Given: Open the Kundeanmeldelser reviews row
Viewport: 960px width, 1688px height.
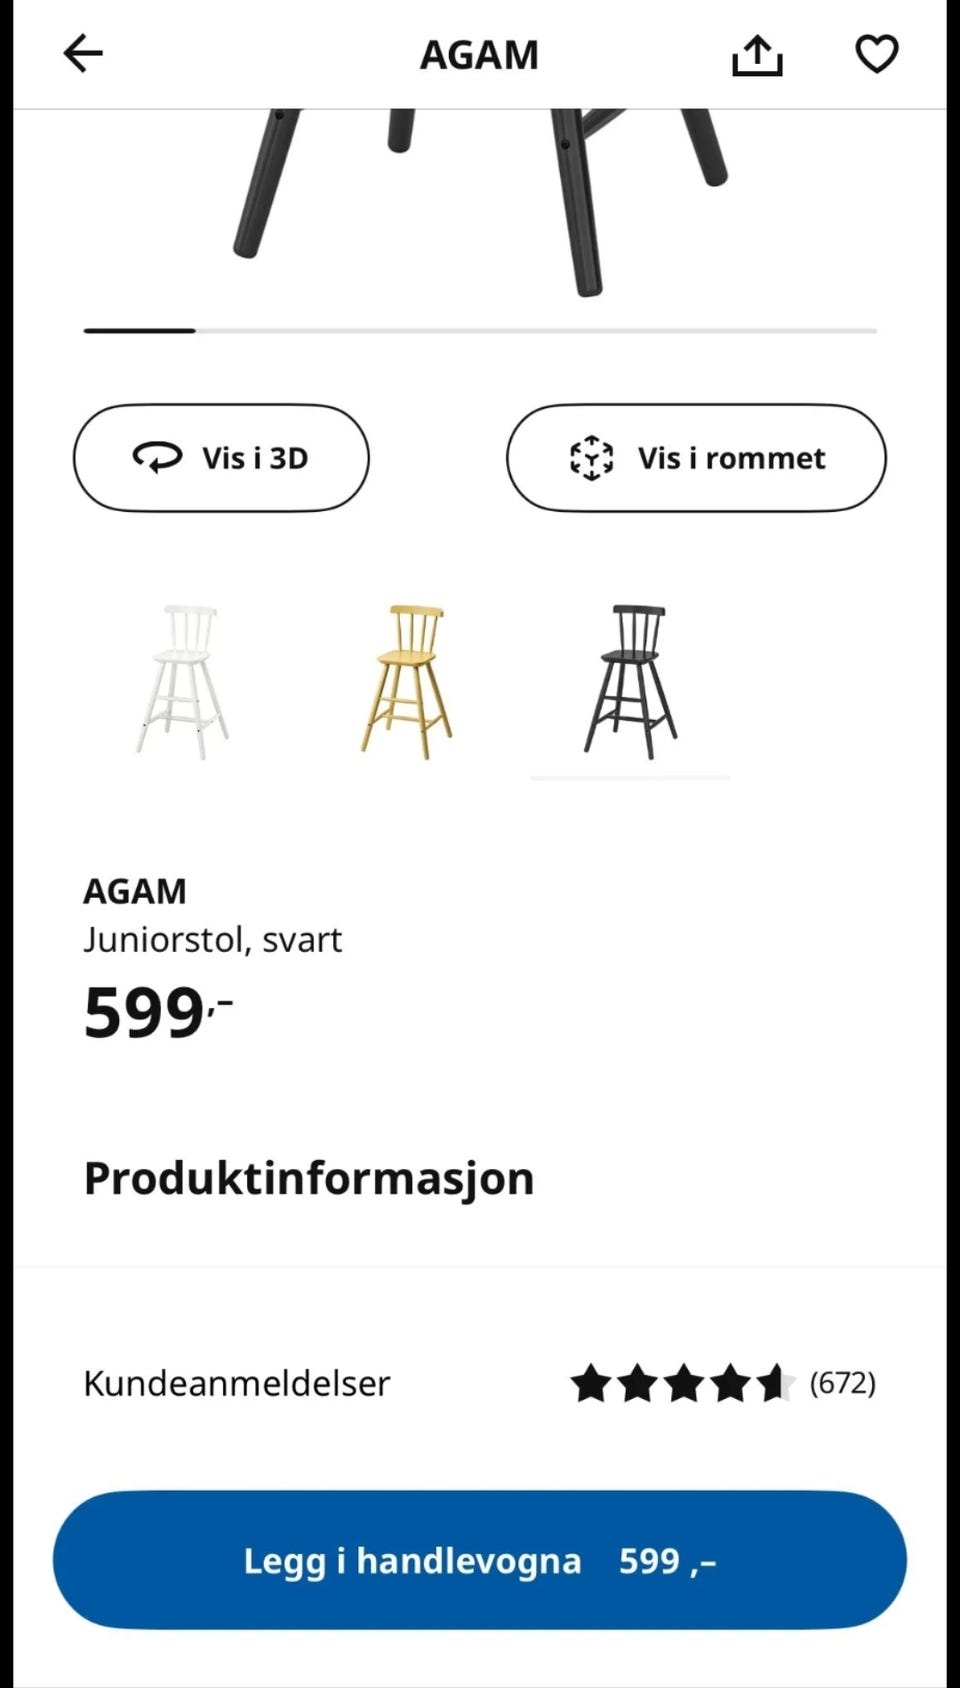Looking at the screenshot, I should (480, 1383).
